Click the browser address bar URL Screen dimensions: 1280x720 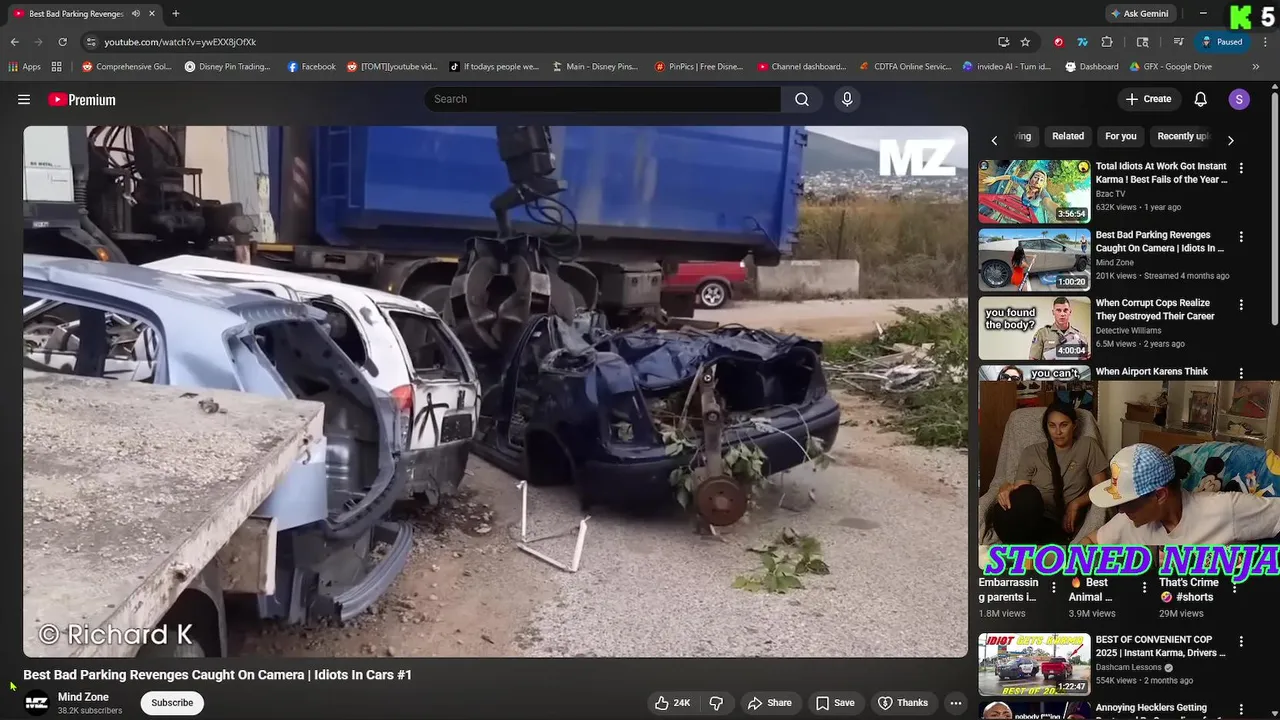point(180,42)
